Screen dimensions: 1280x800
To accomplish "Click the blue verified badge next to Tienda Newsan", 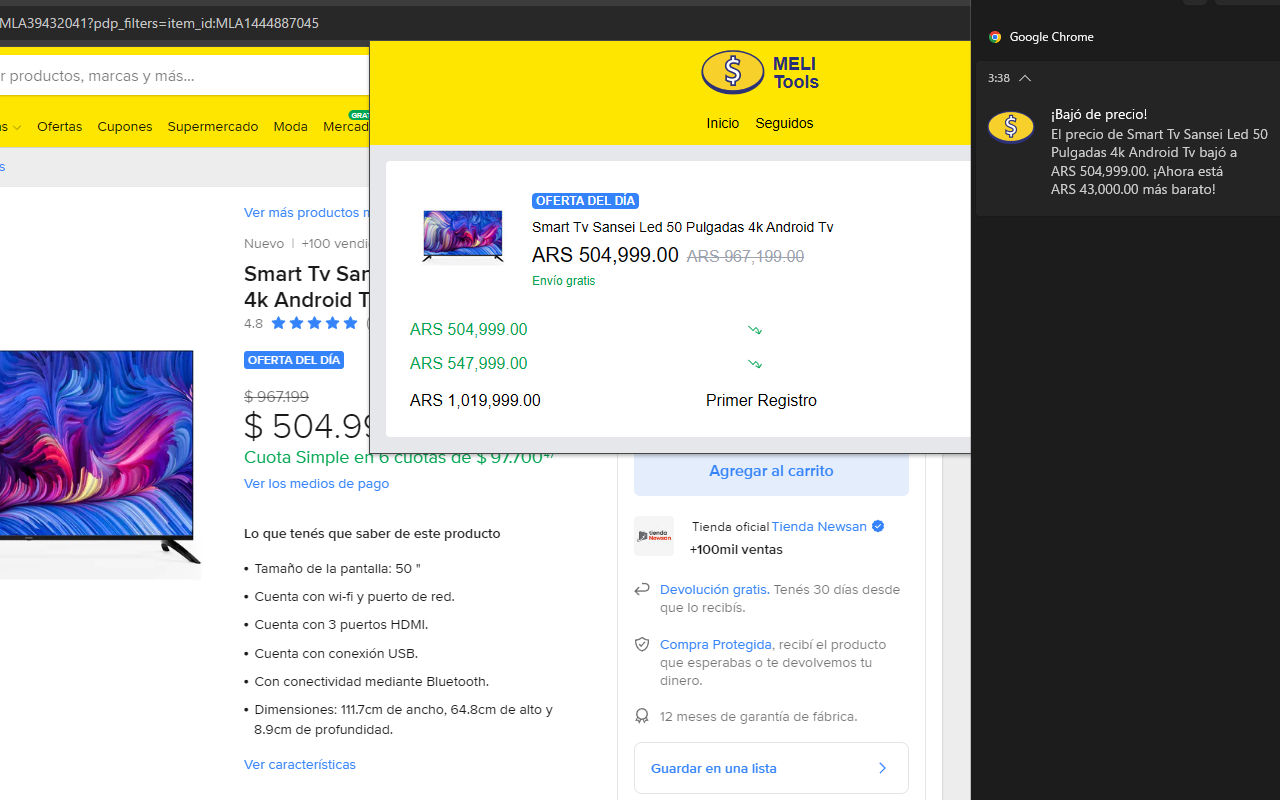I will pos(878,526).
